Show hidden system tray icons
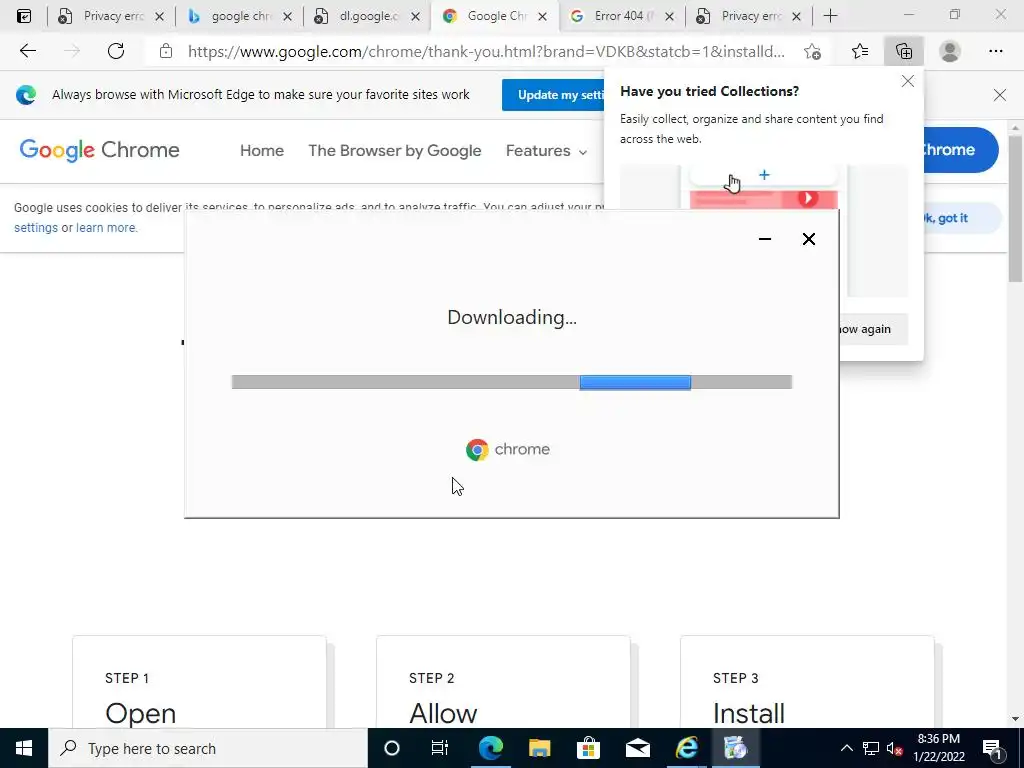 click(846, 748)
